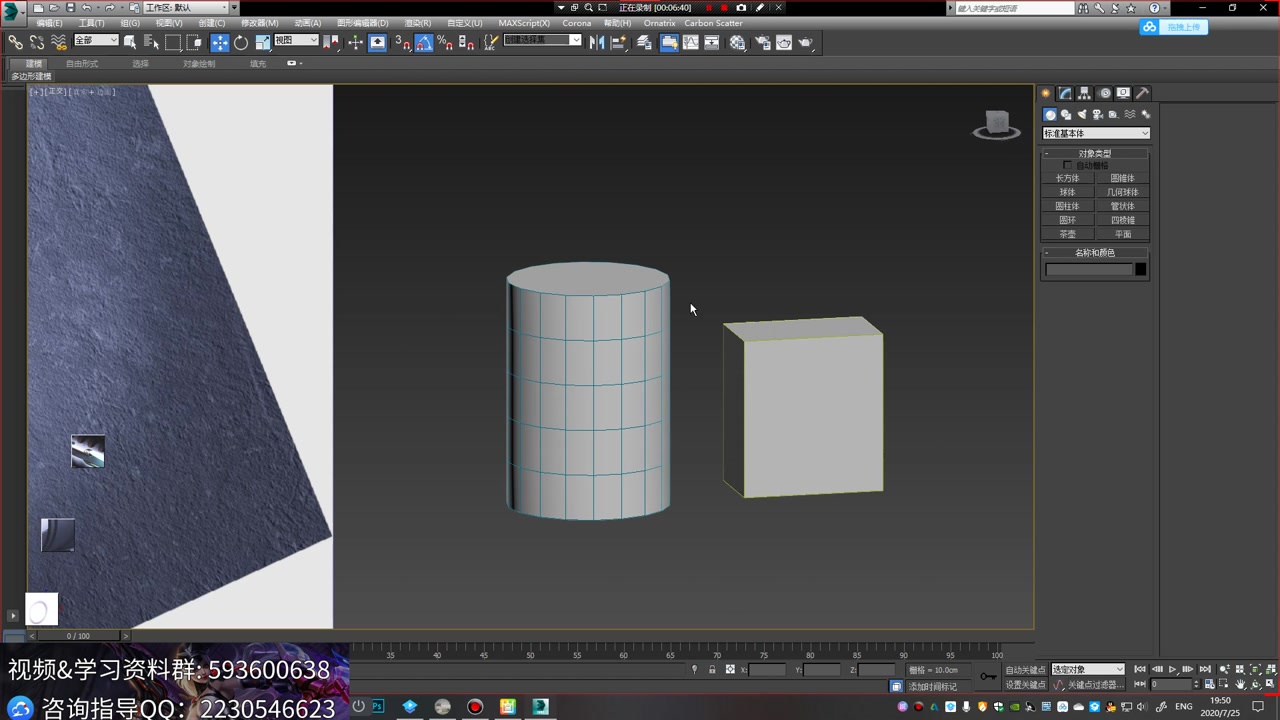This screenshot has height=720, width=1280.
Task: Open the 全部 selection filter dropdown
Action: [x=97, y=40]
